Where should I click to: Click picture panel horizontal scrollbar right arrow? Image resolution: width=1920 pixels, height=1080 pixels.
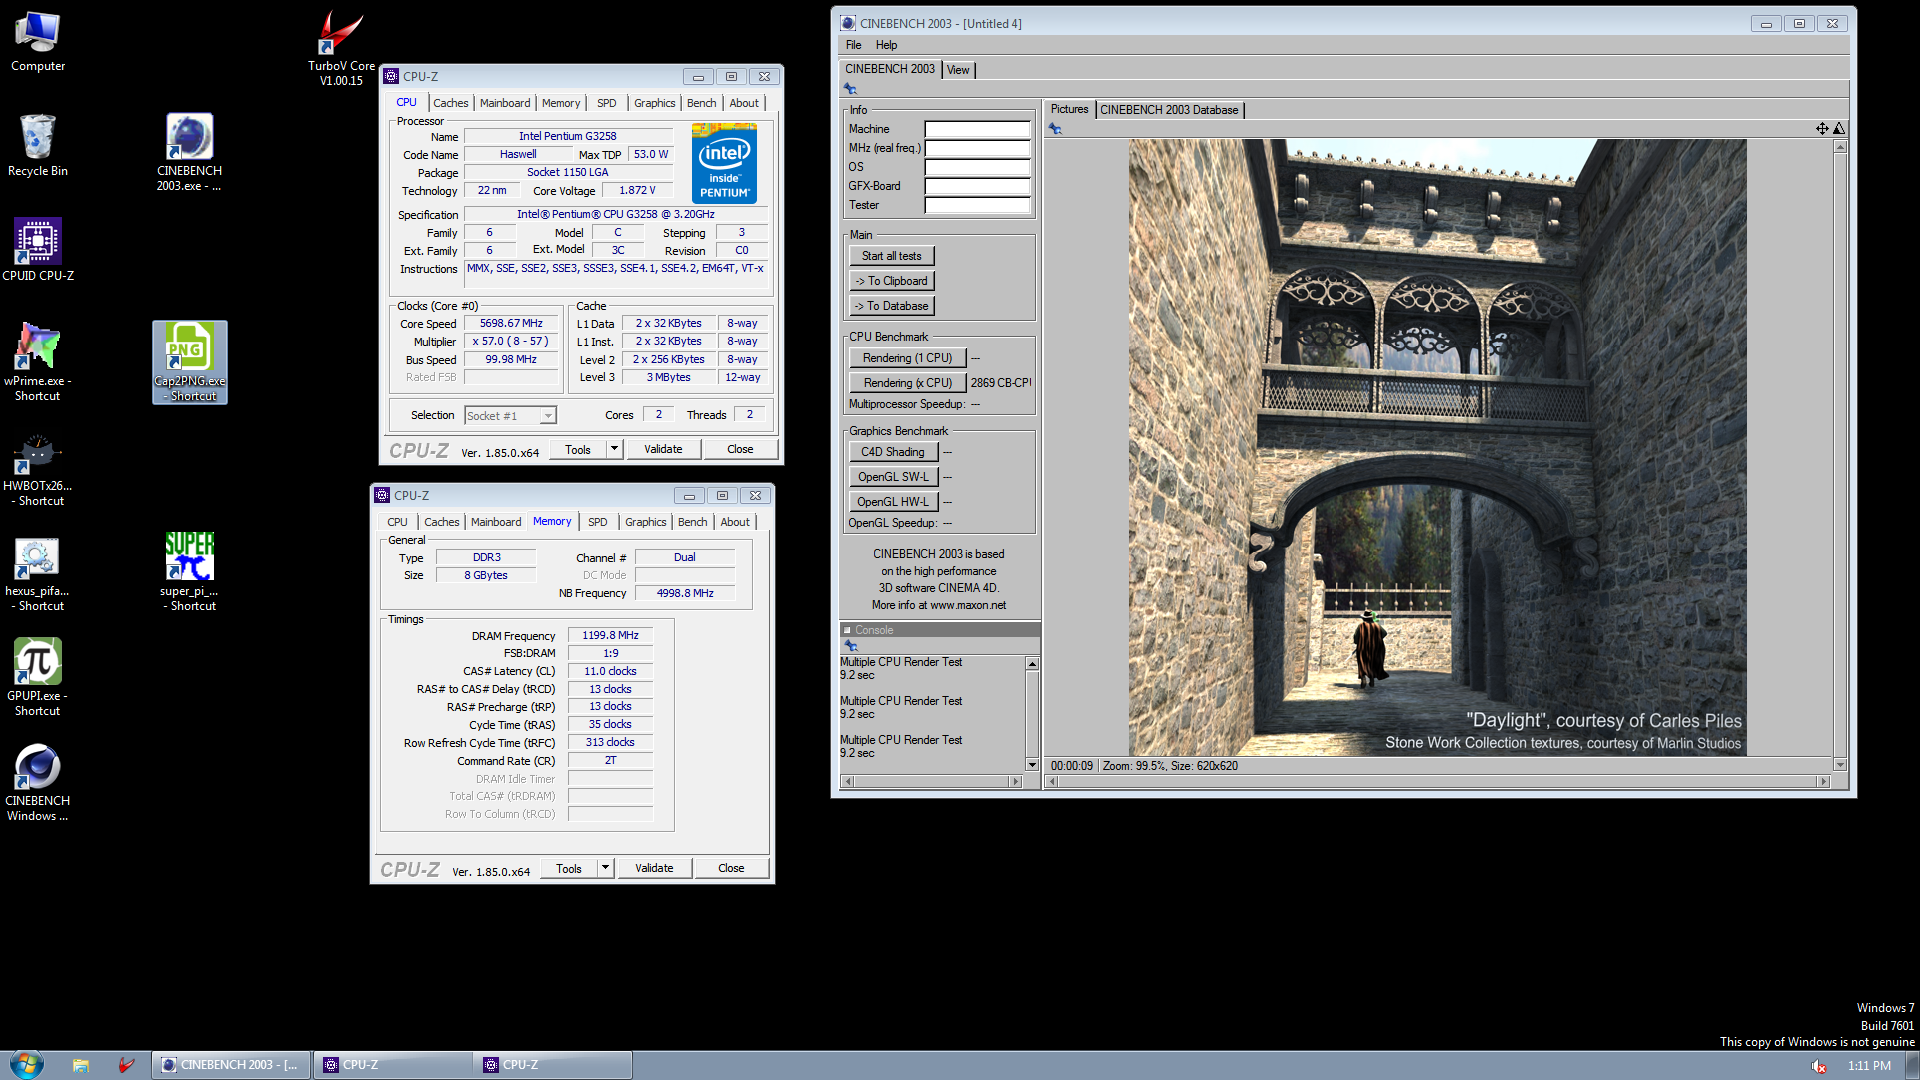click(1823, 781)
